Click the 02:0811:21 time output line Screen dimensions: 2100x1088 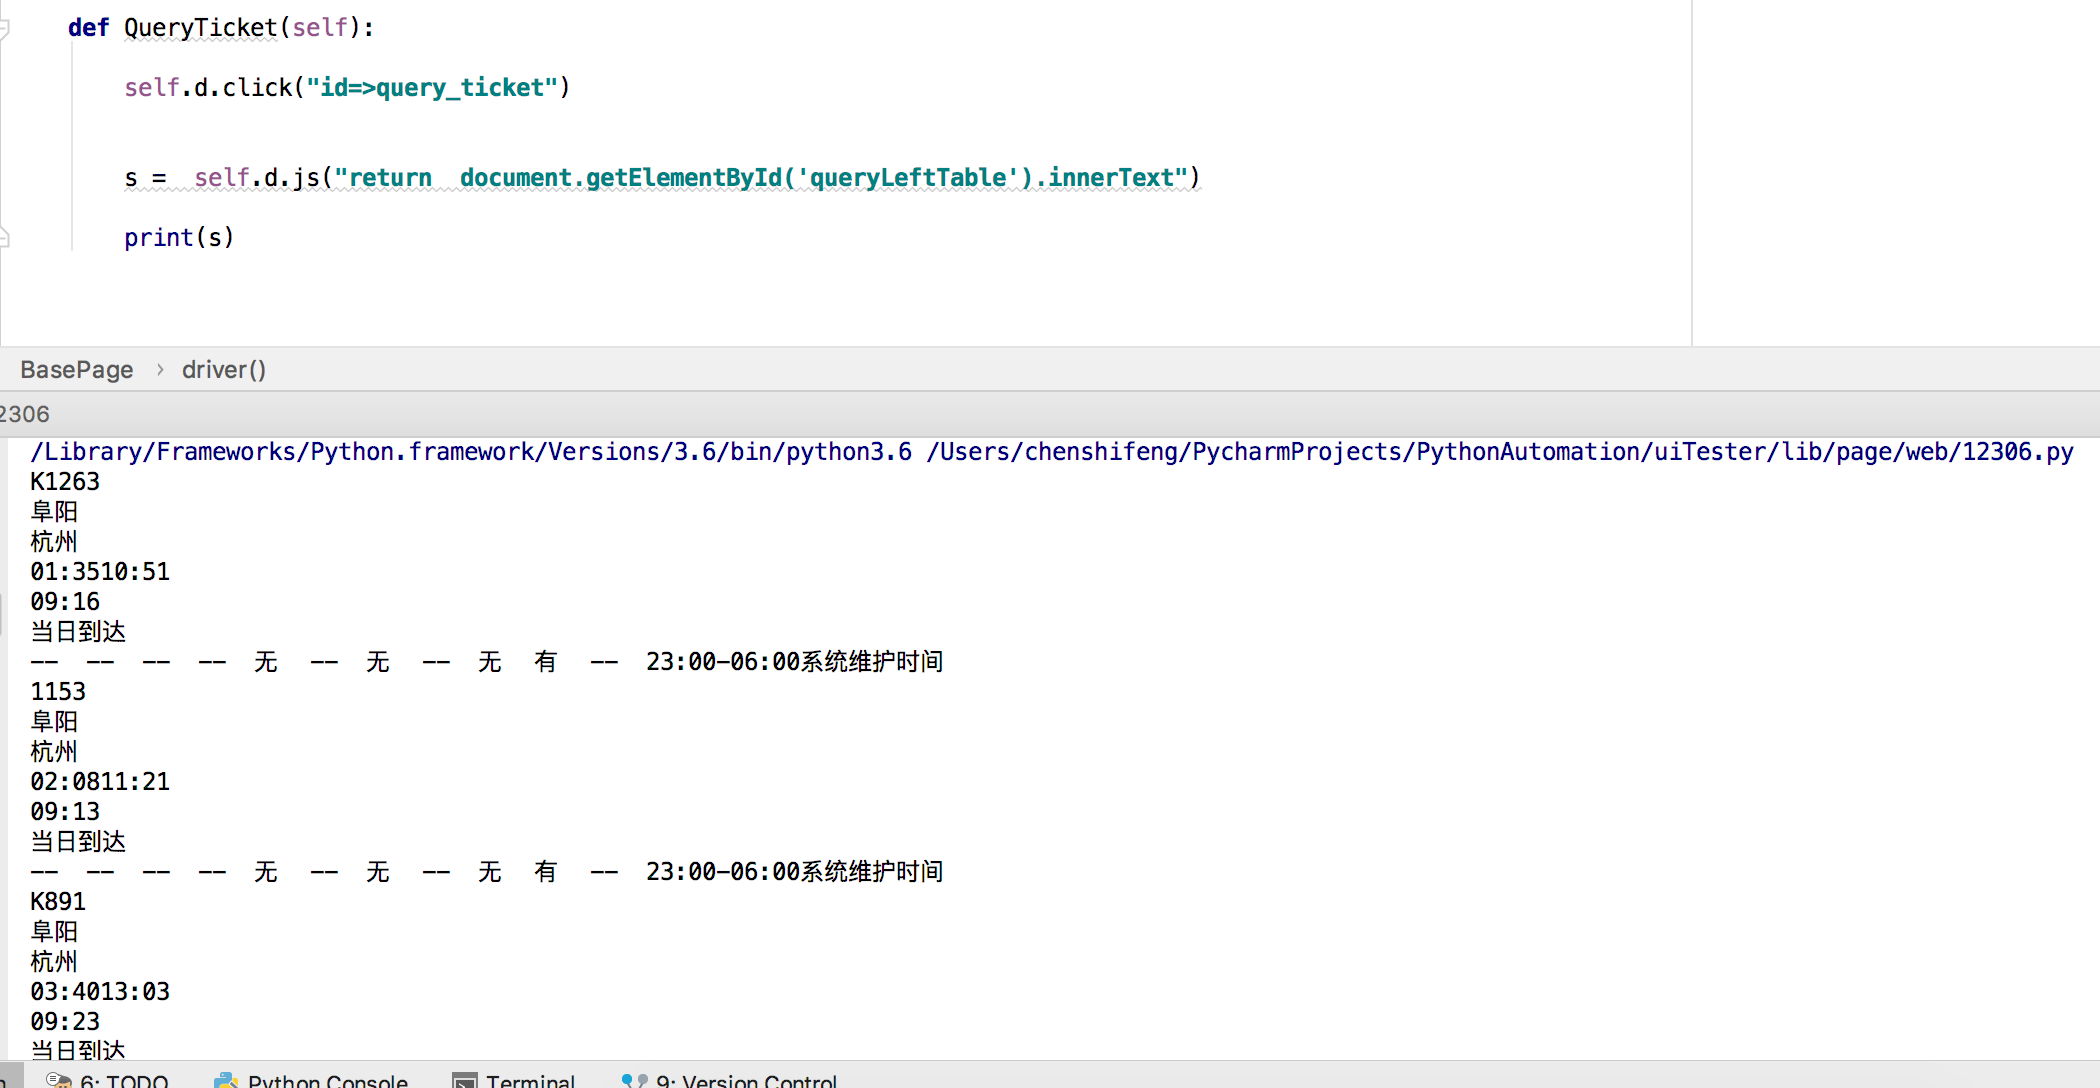click(x=100, y=782)
